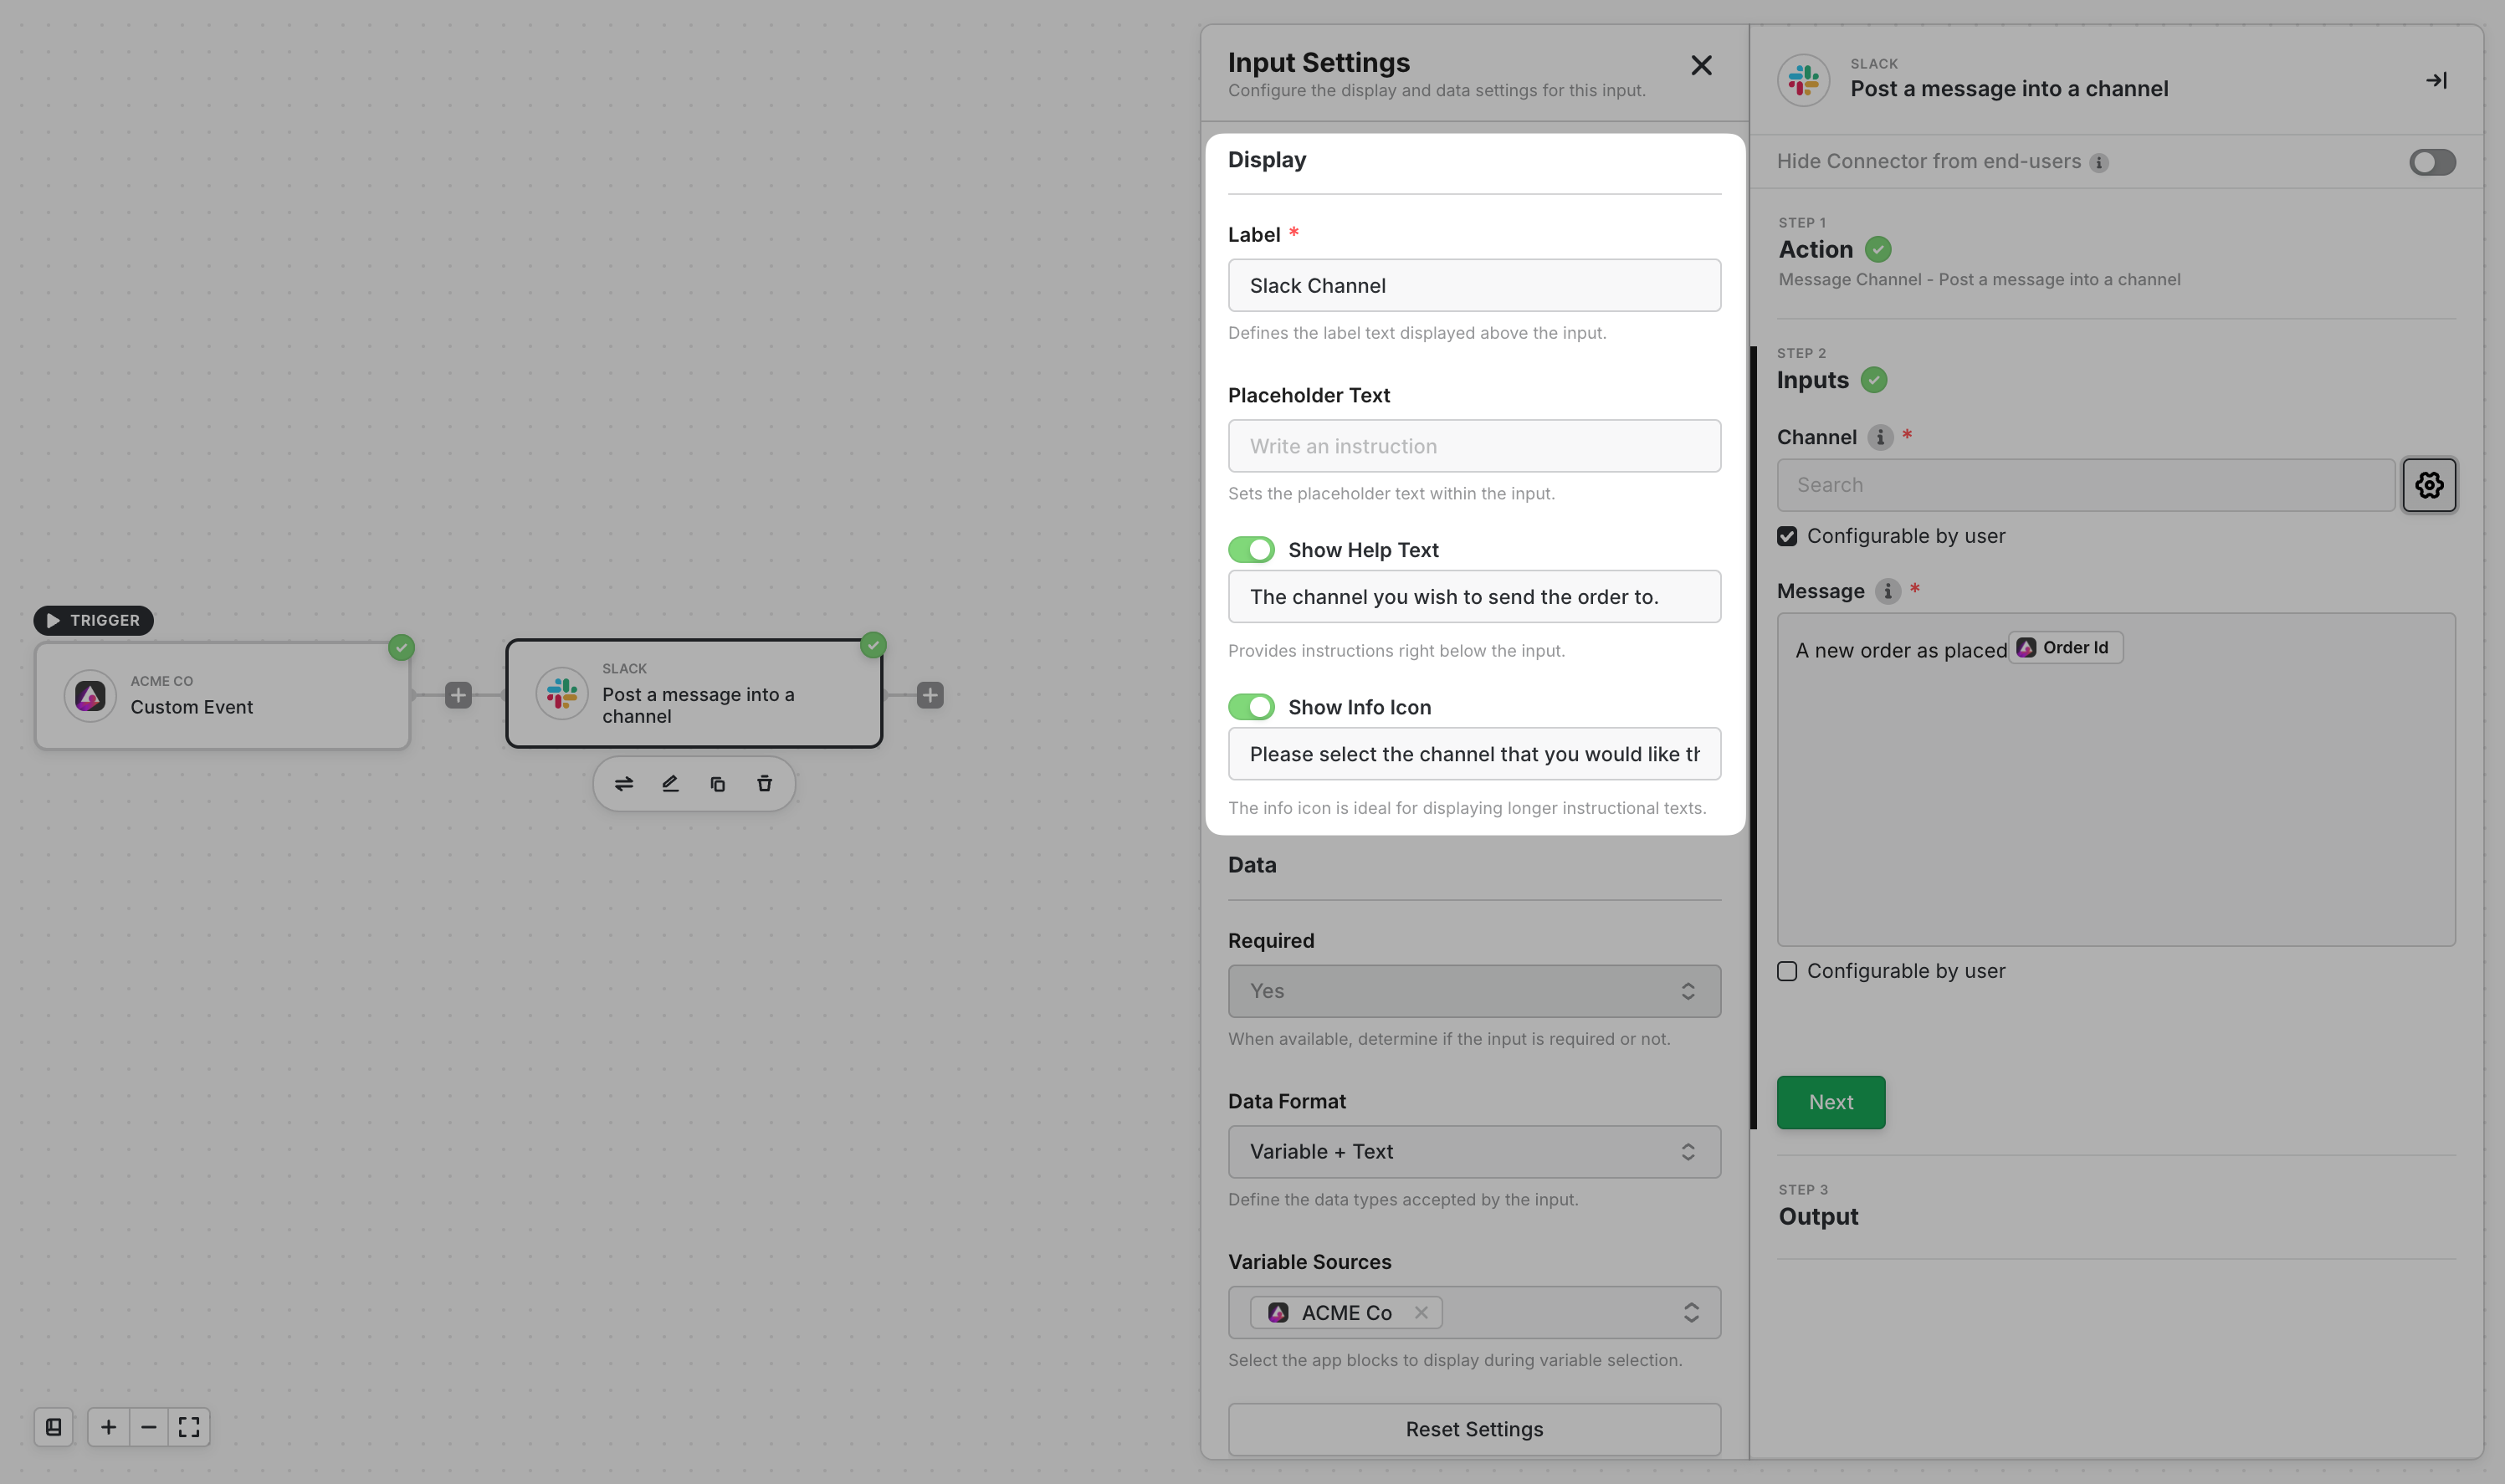
Task: Click the trash delete icon below the Slack node
Action: pos(764,784)
